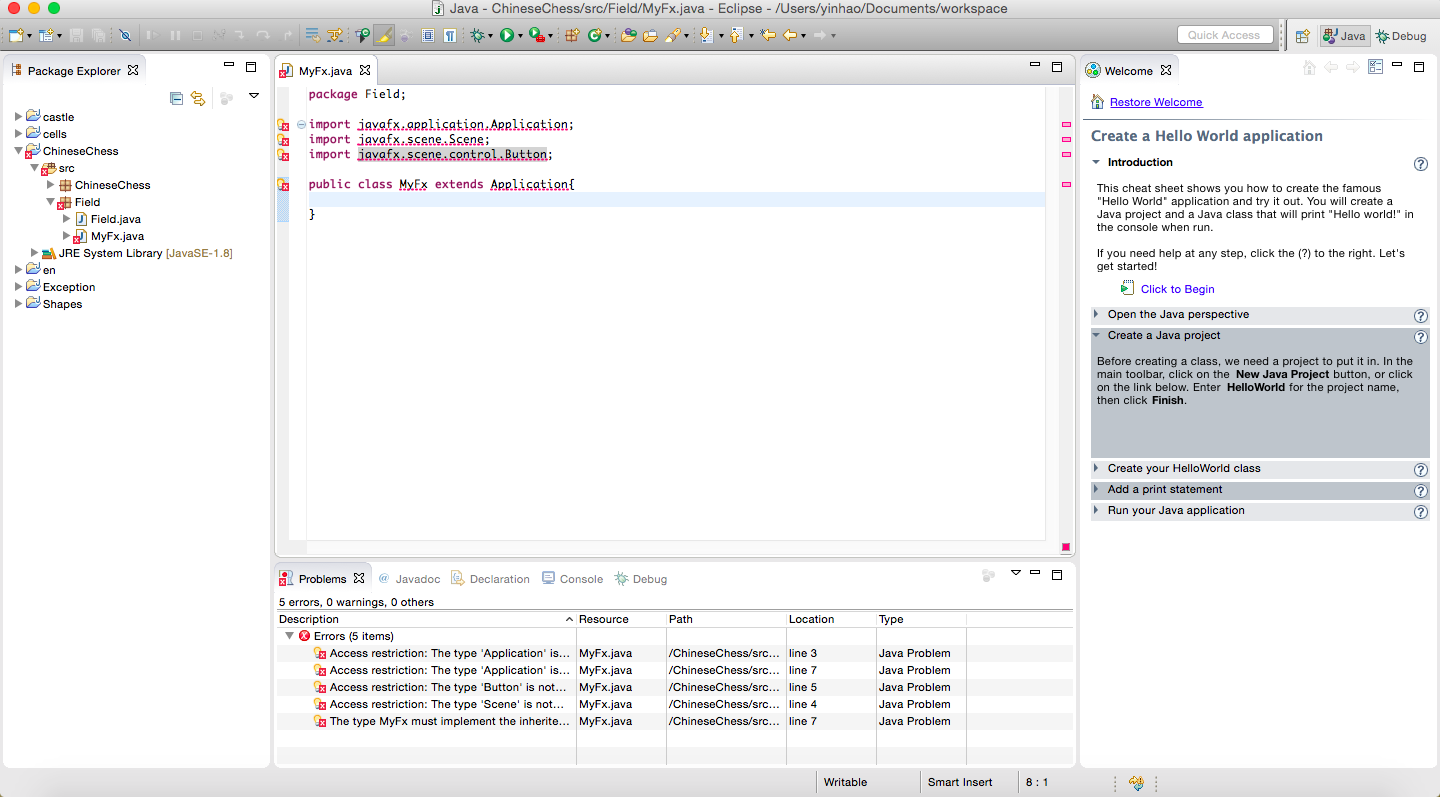Click help icon beside Create a Java project
The height and width of the screenshot is (797, 1440).
click(x=1420, y=337)
